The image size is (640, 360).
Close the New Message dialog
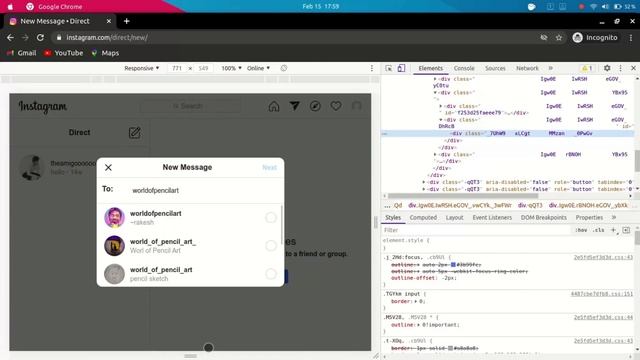click(108, 167)
